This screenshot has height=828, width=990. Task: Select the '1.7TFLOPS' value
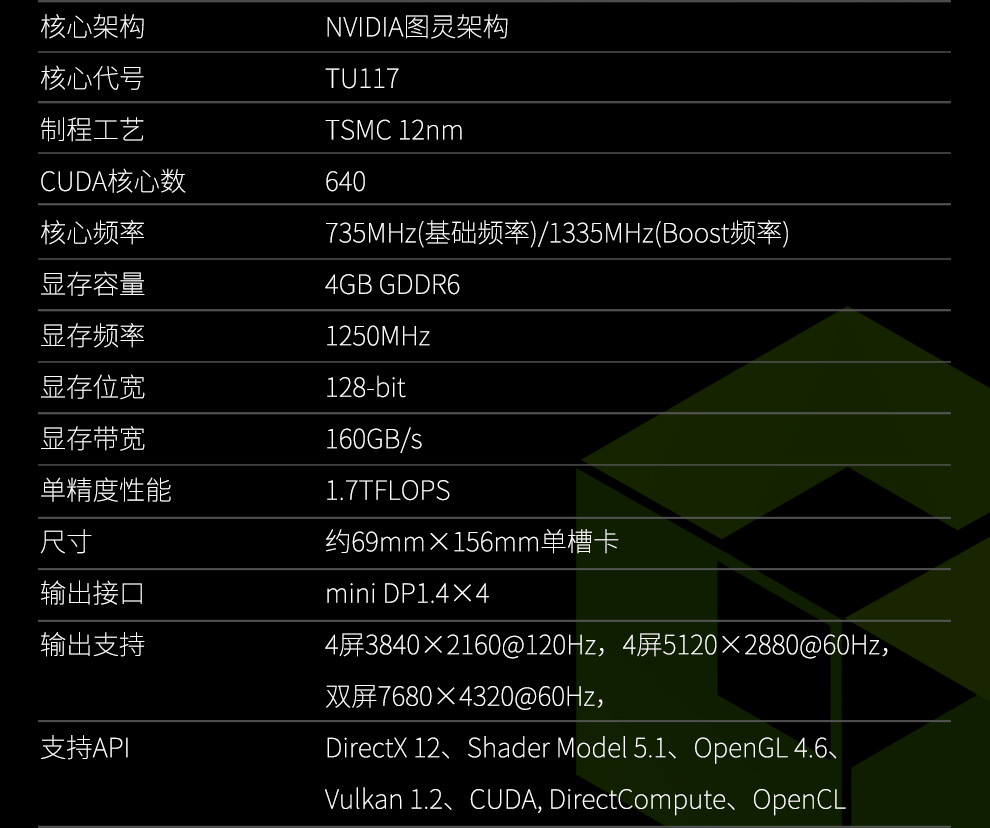(388, 491)
